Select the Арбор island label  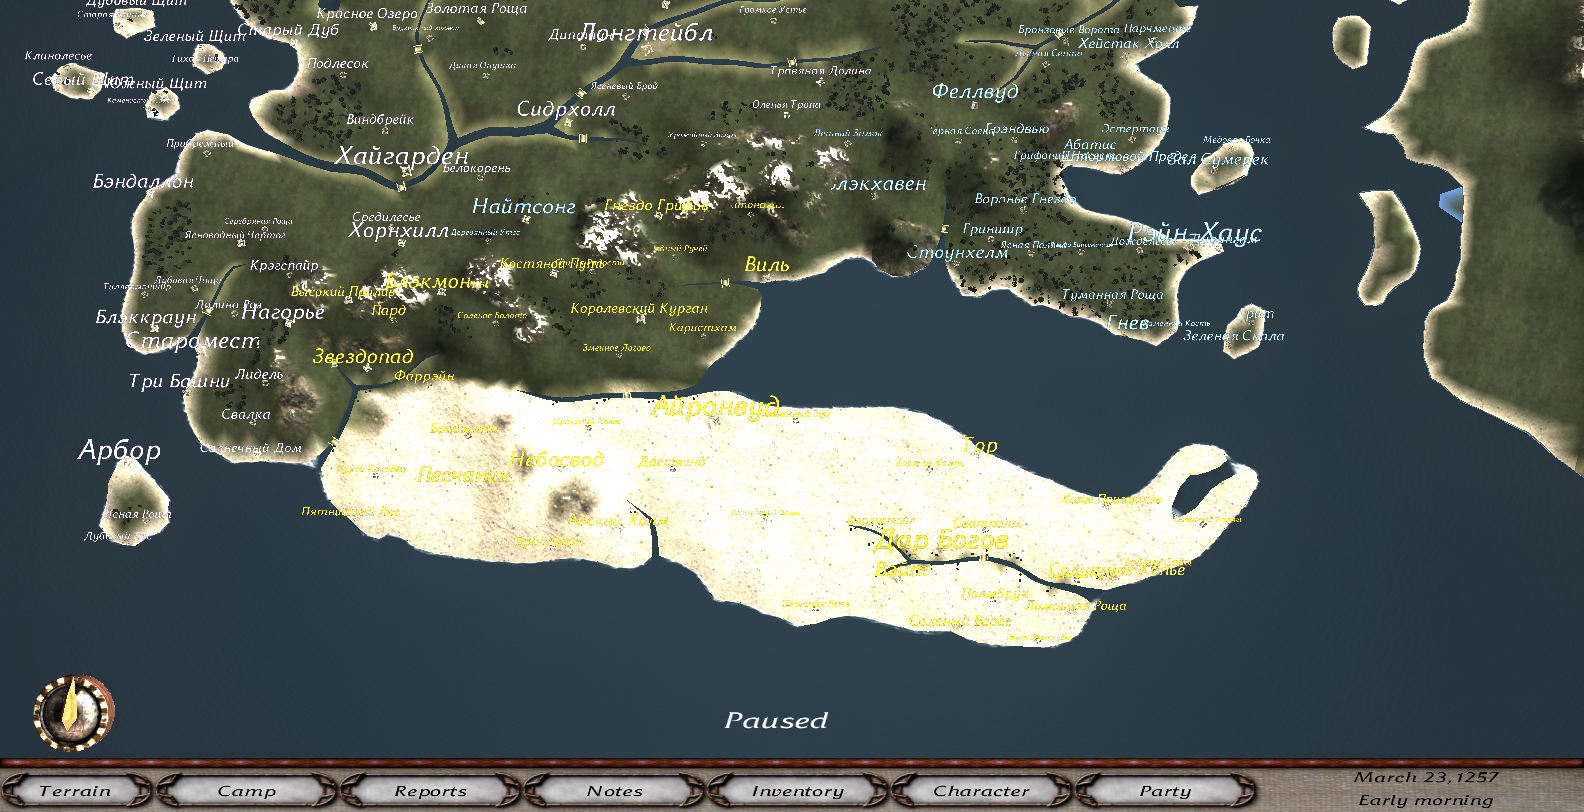(120, 450)
